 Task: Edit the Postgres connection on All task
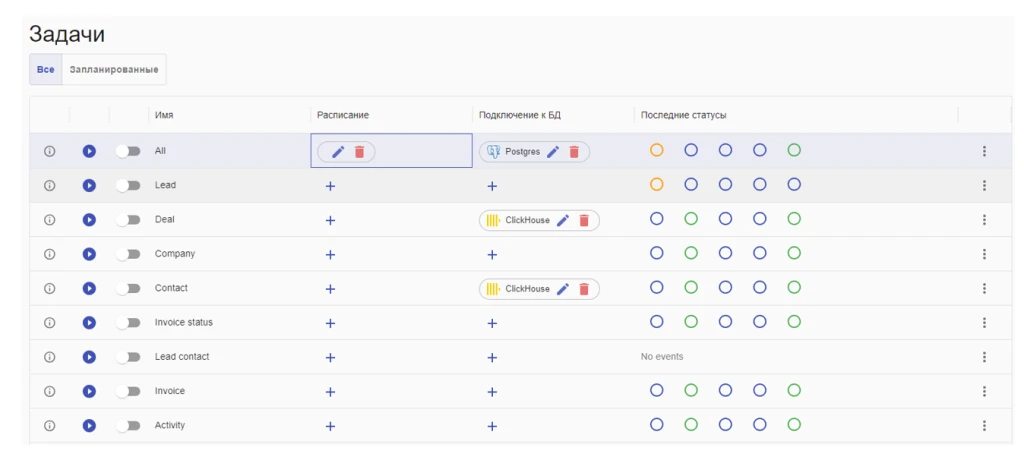point(553,152)
